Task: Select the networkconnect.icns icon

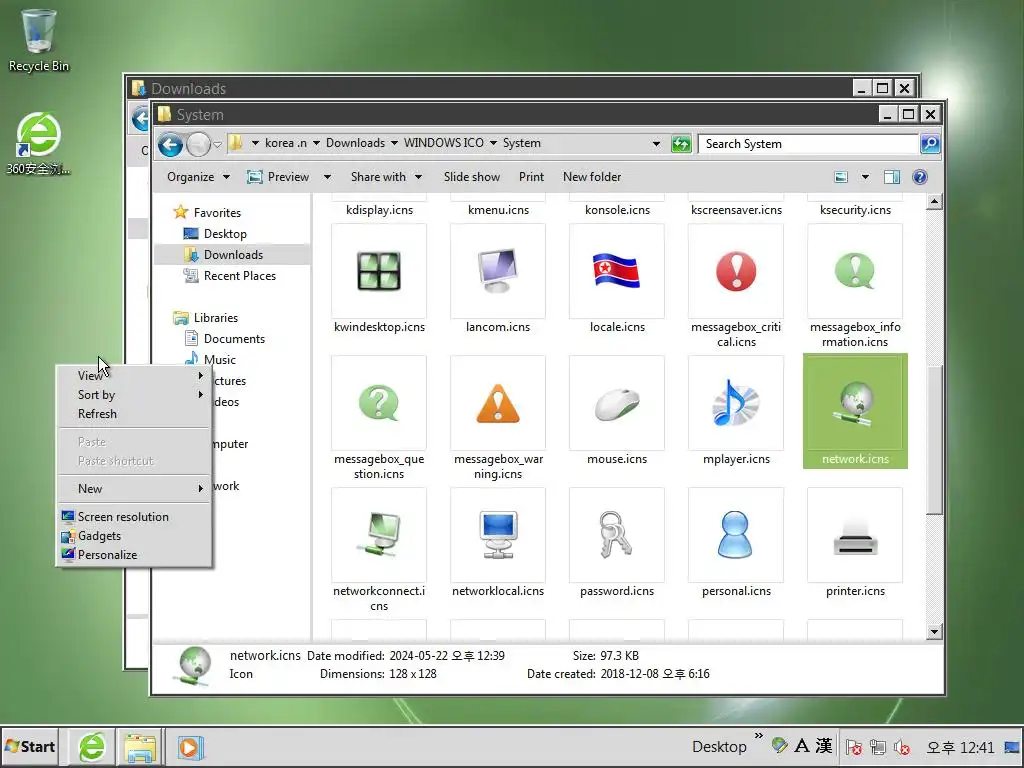Action: pyautogui.click(x=379, y=535)
